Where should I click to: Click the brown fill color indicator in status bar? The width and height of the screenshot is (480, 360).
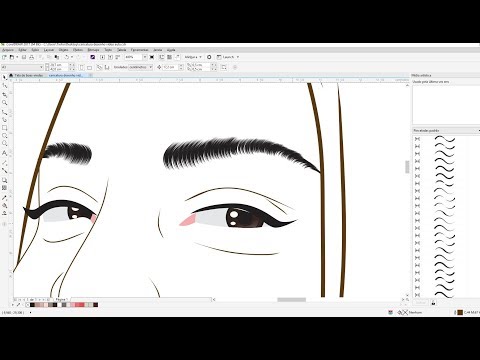click(460, 312)
